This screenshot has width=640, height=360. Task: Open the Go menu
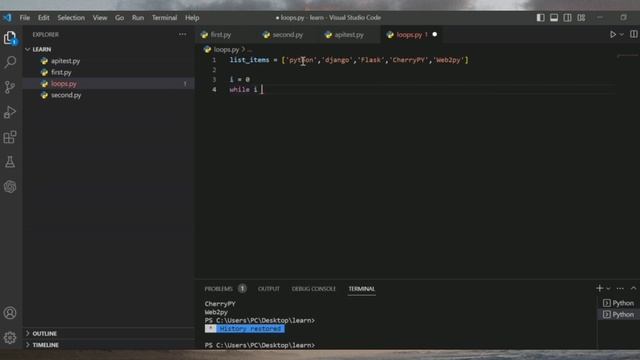click(x=119, y=18)
